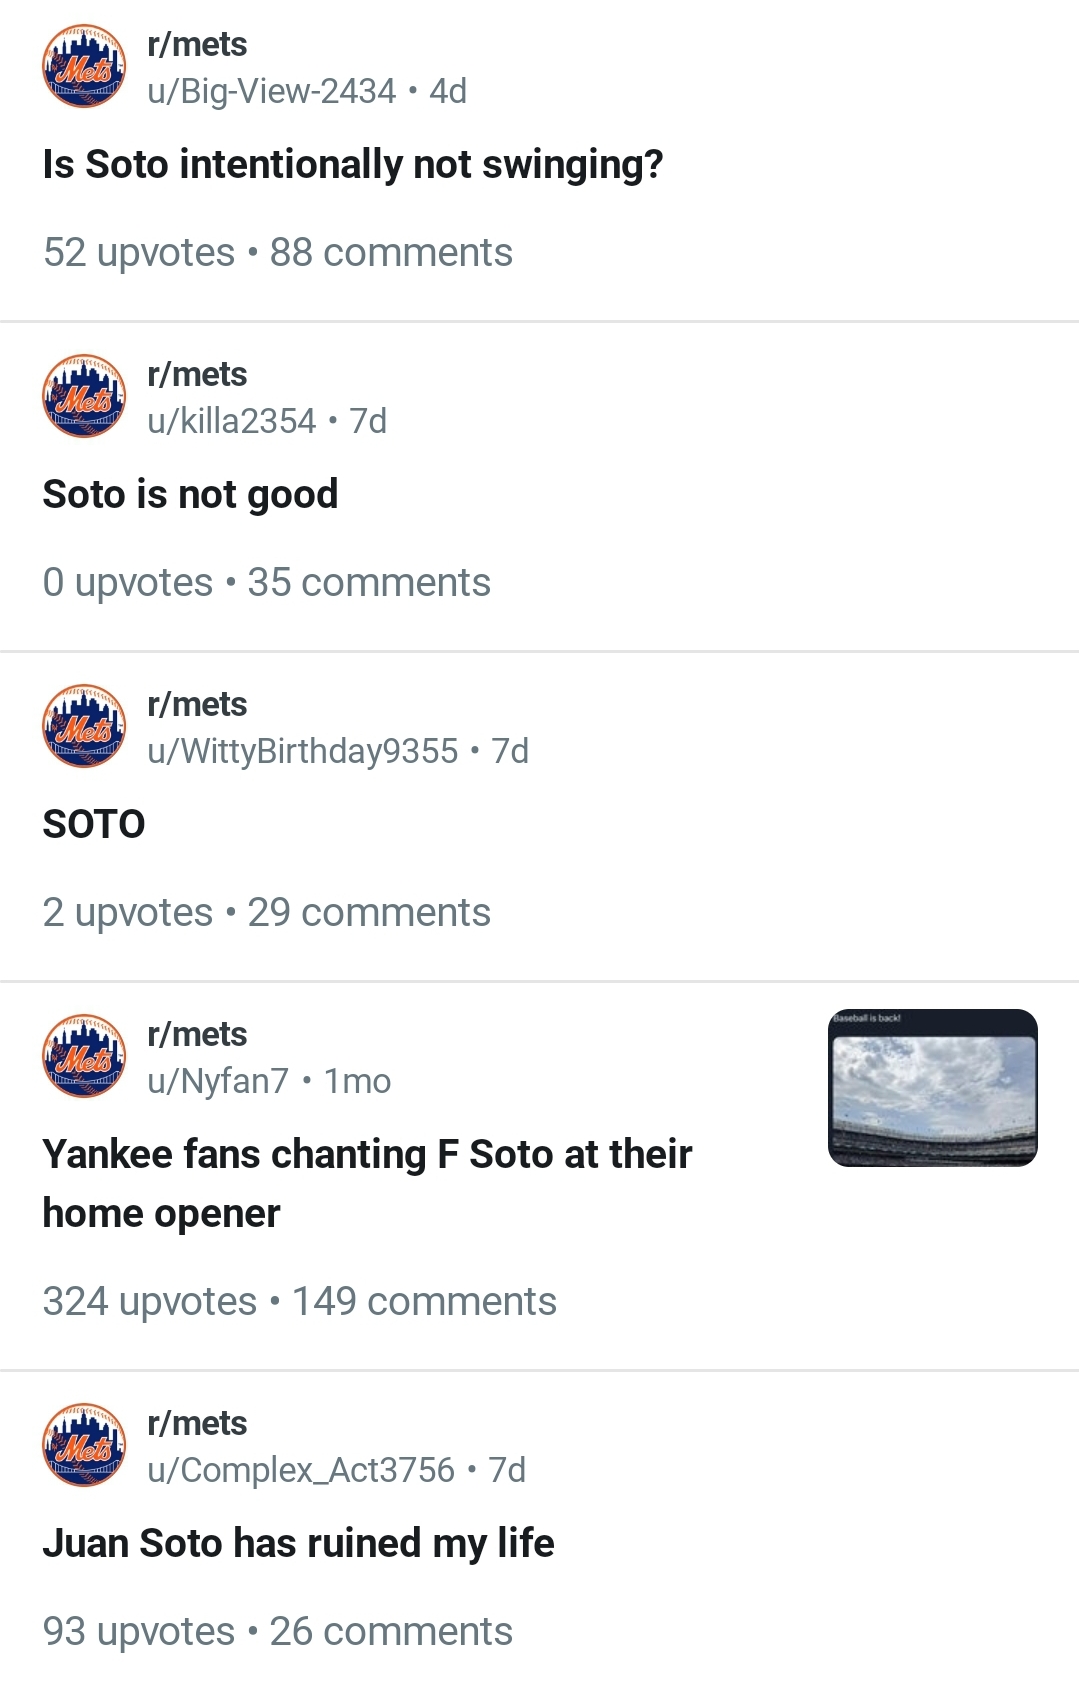Click Mets icon on Nyfan7's post

(x=84, y=1056)
